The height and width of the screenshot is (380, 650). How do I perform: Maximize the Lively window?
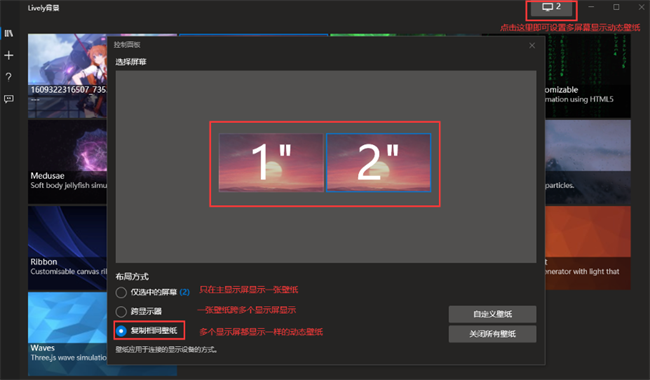(616, 7)
